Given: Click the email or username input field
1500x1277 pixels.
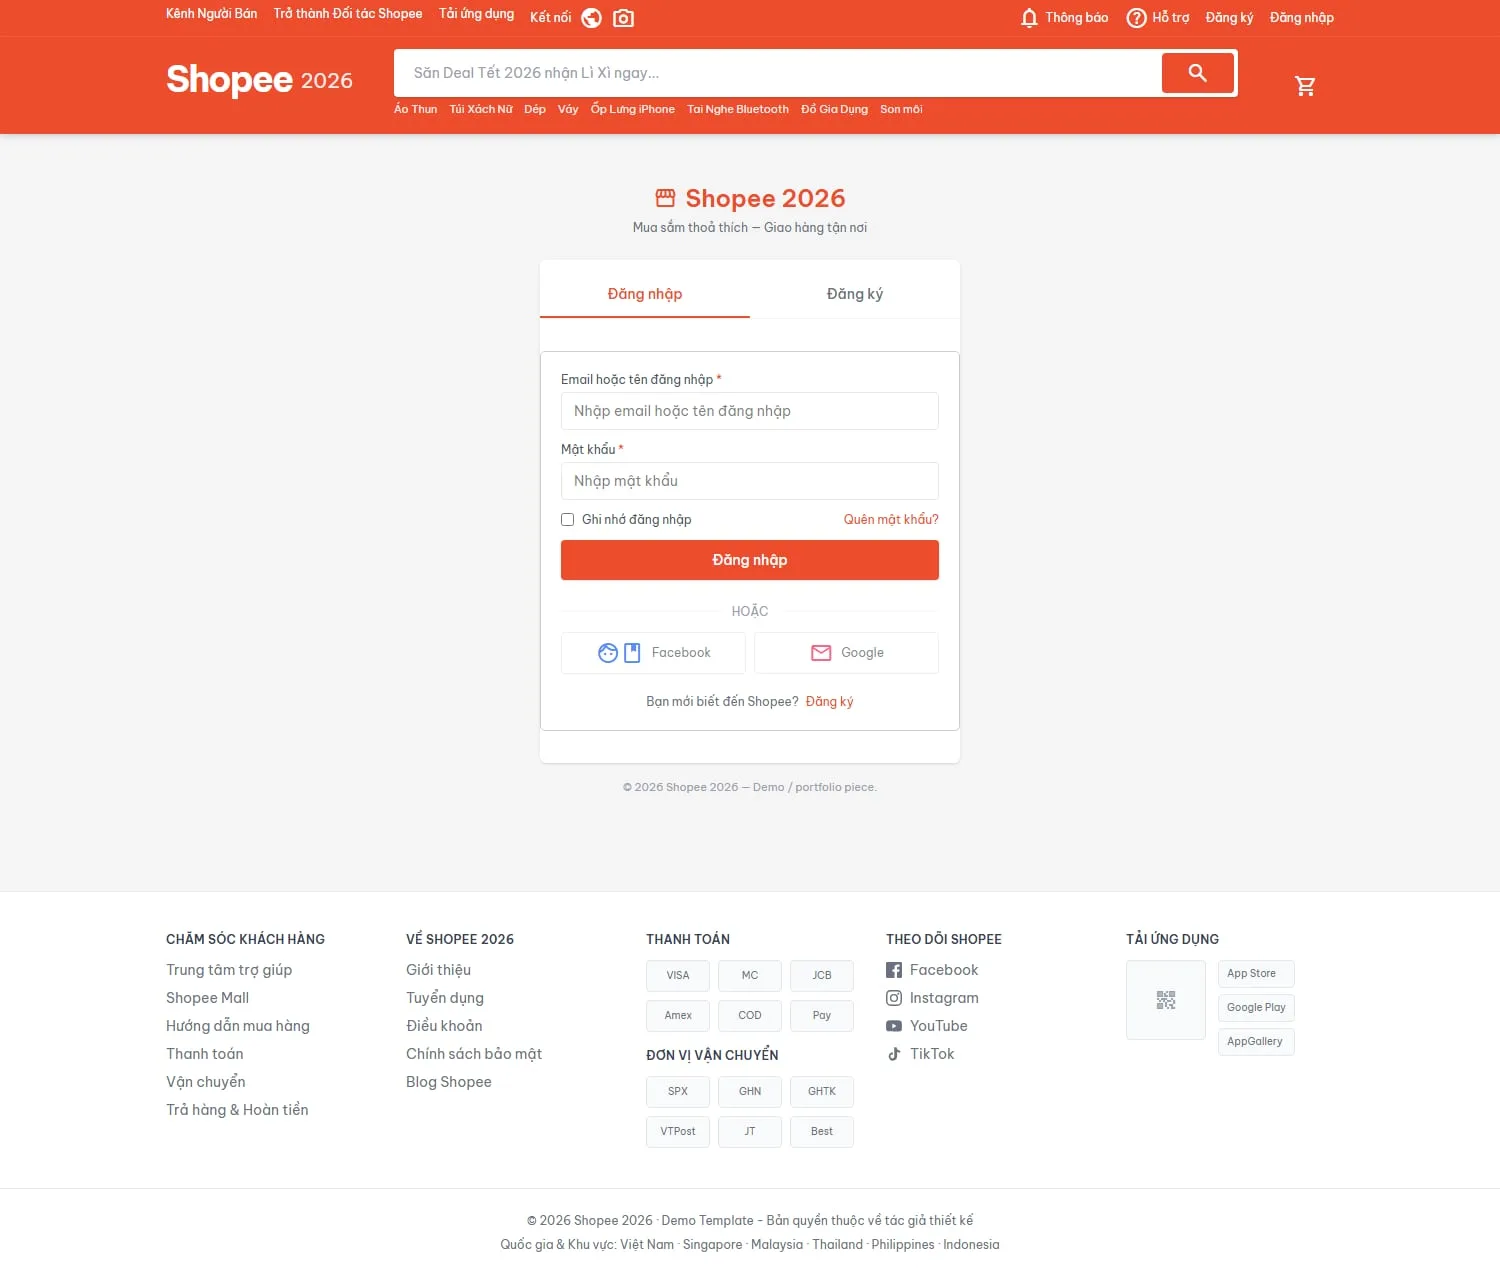Looking at the screenshot, I should click(x=750, y=411).
